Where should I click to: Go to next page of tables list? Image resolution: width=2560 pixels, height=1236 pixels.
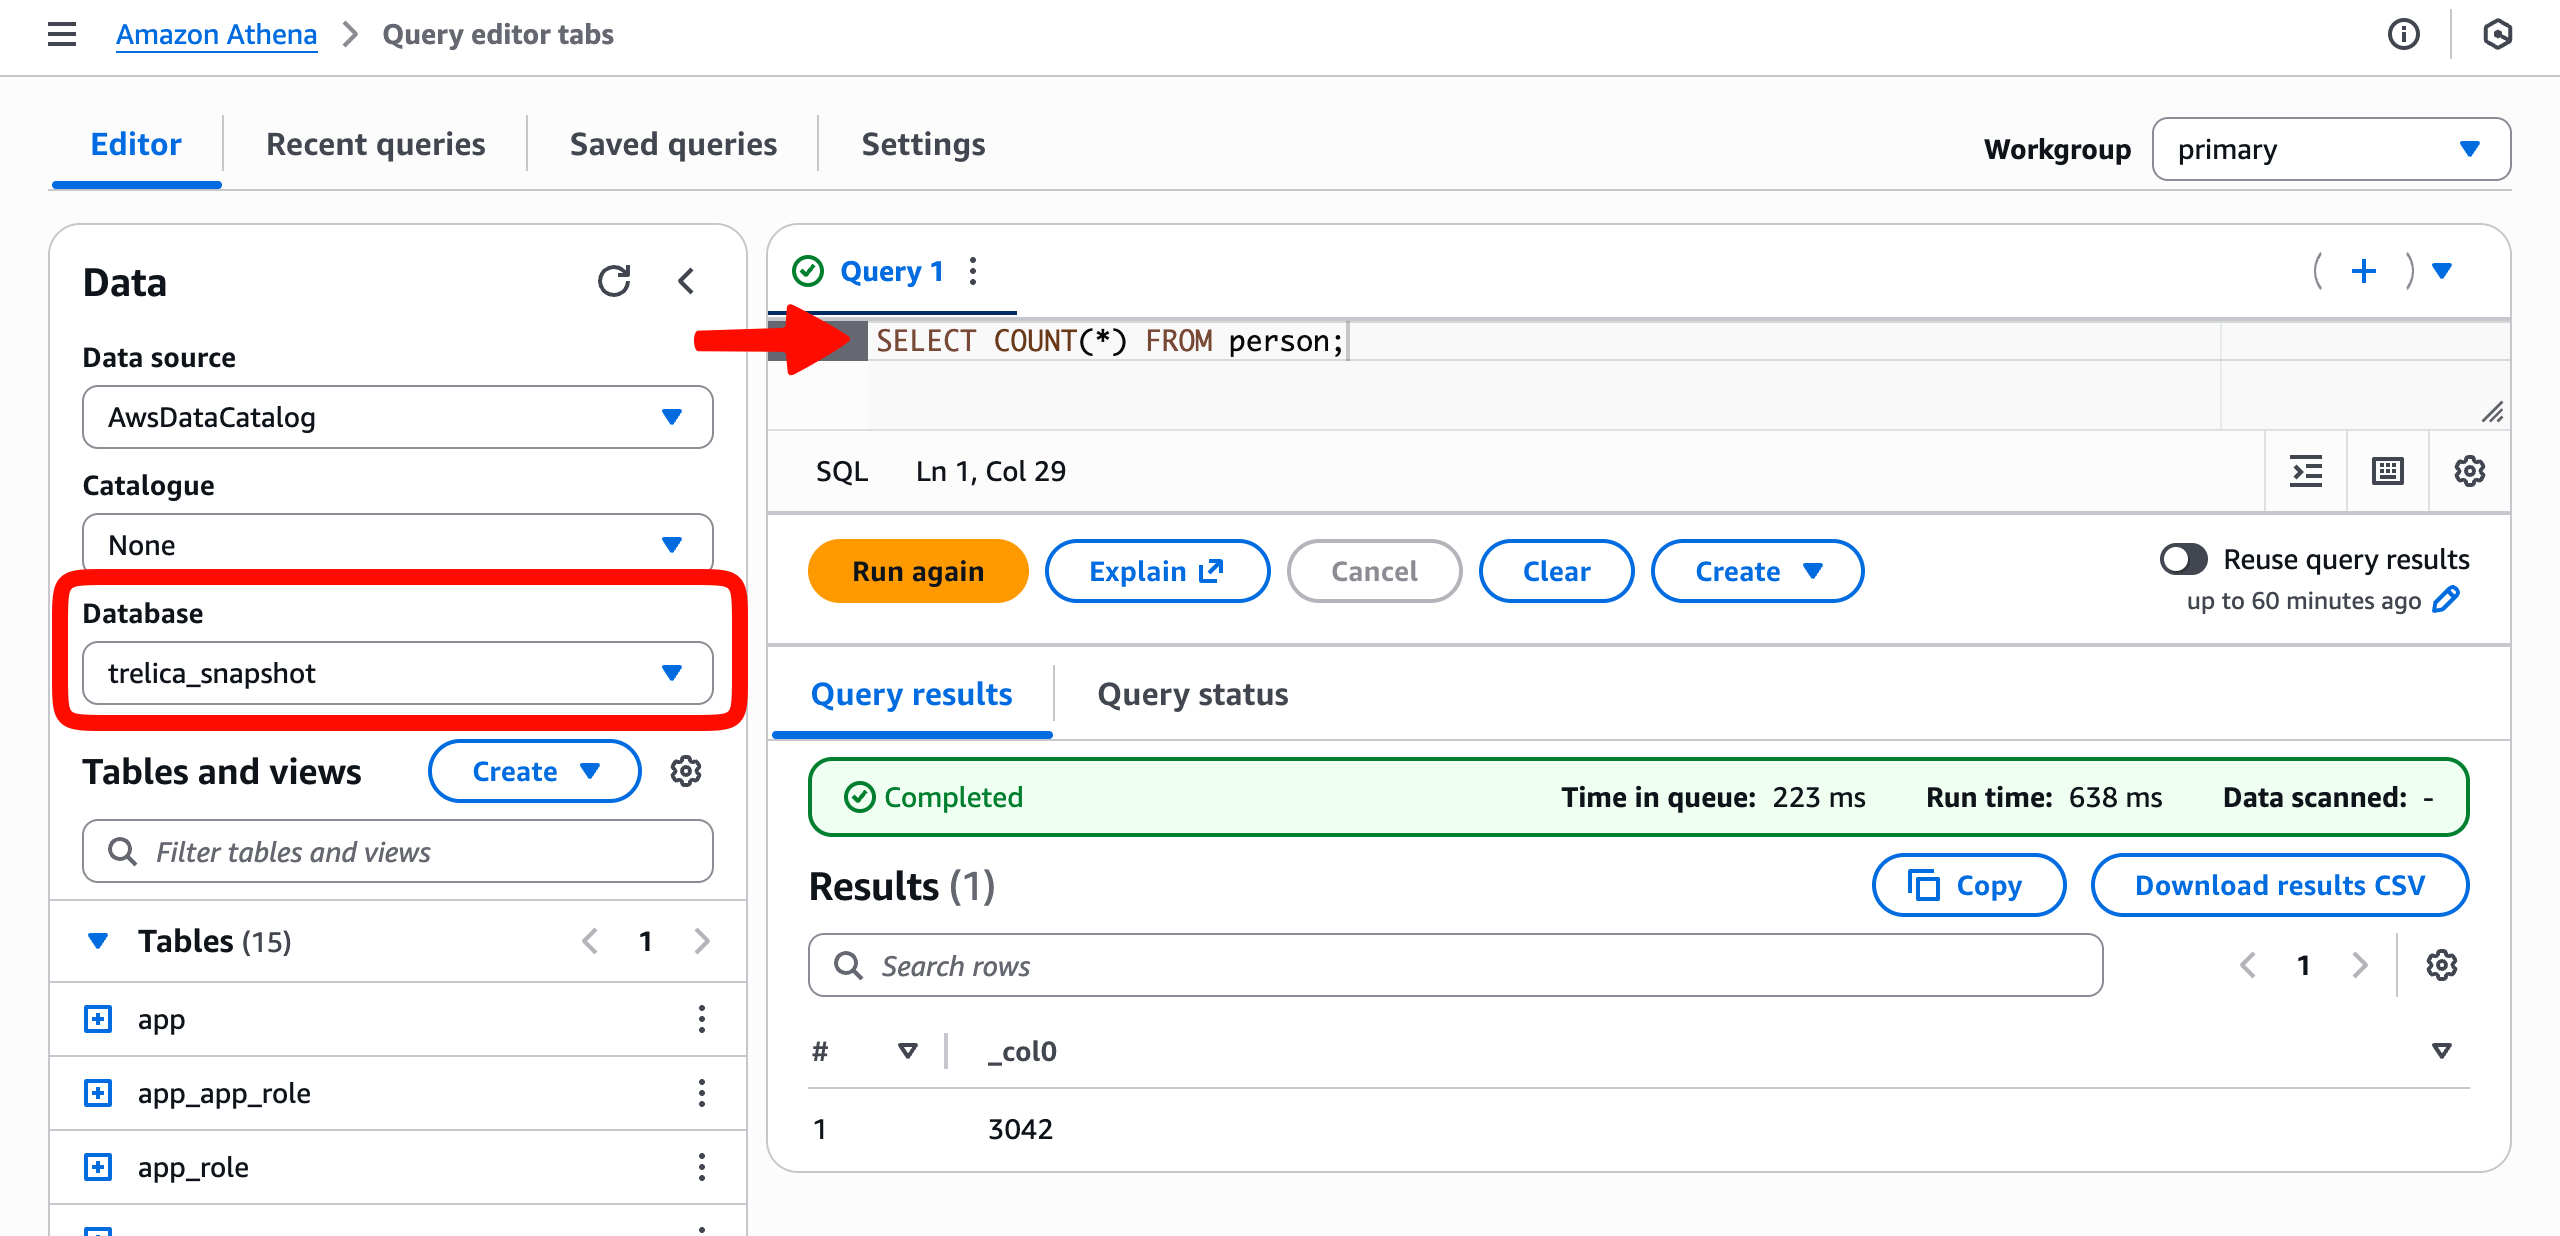click(x=702, y=941)
